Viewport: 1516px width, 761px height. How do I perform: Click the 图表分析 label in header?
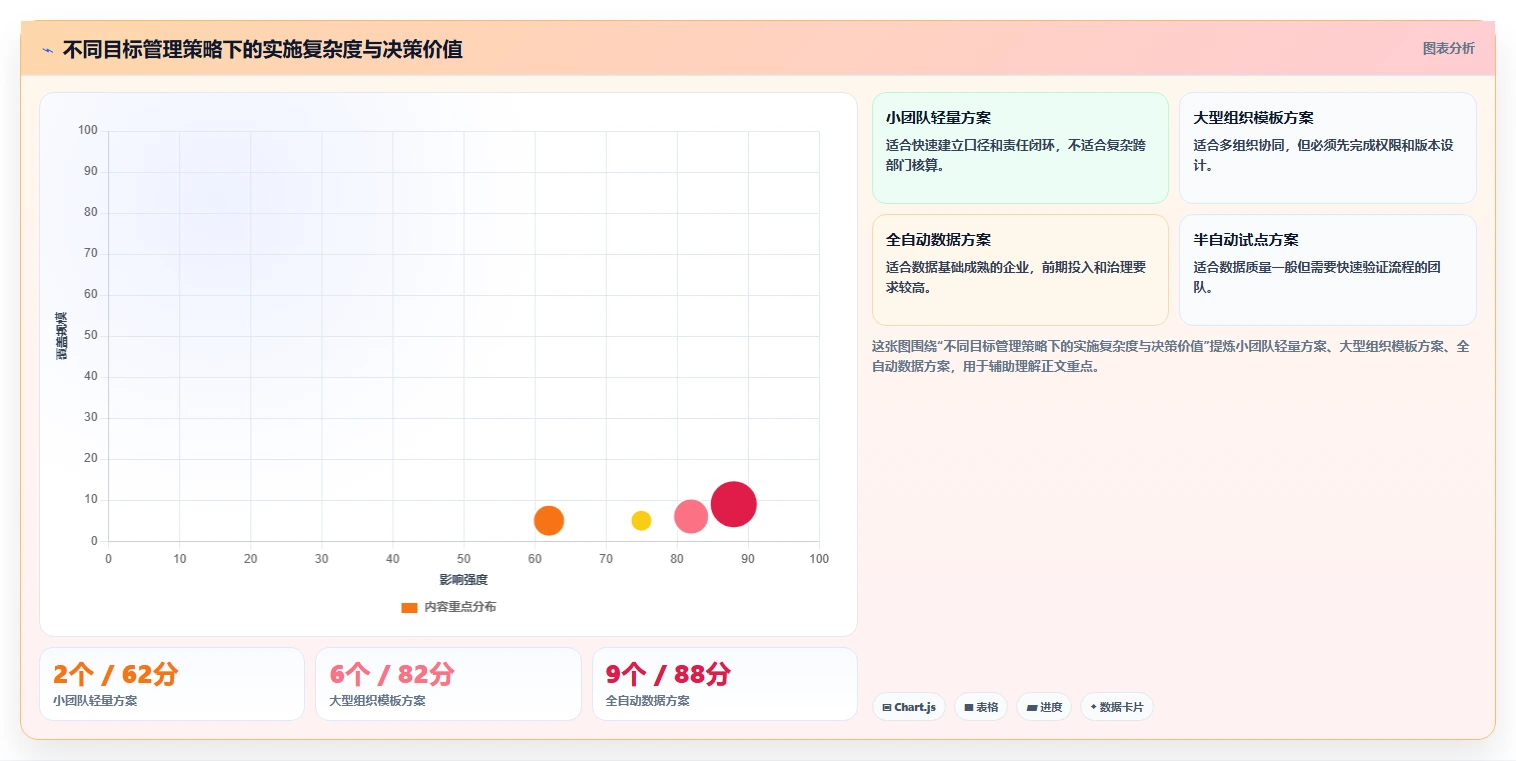pyautogui.click(x=1448, y=48)
